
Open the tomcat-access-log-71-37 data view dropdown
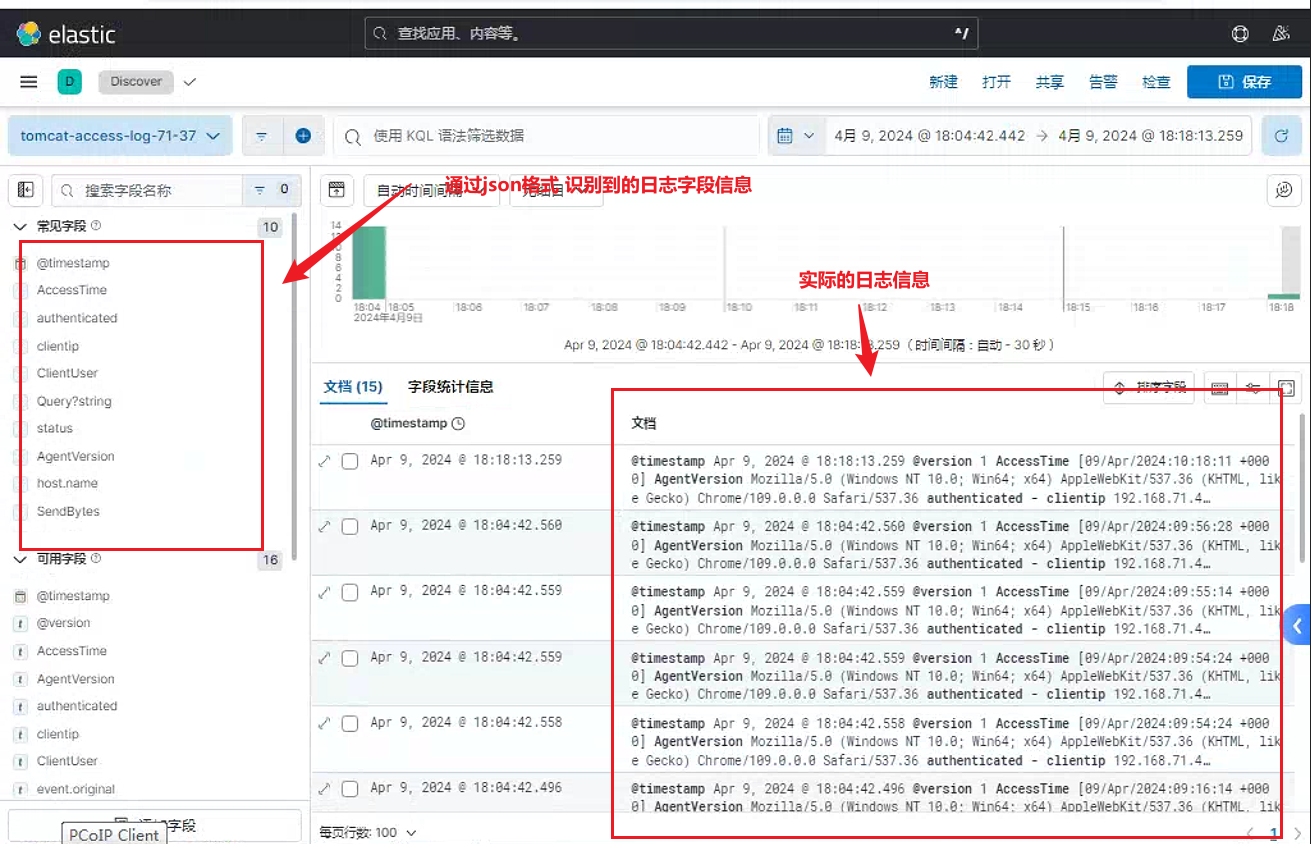pos(120,136)
